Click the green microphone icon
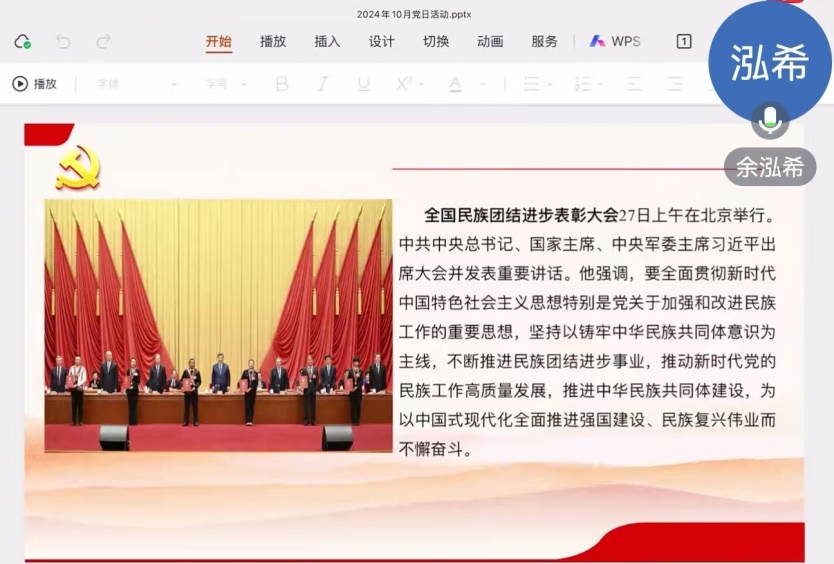834x564 pixels. (x=769, y=121)
